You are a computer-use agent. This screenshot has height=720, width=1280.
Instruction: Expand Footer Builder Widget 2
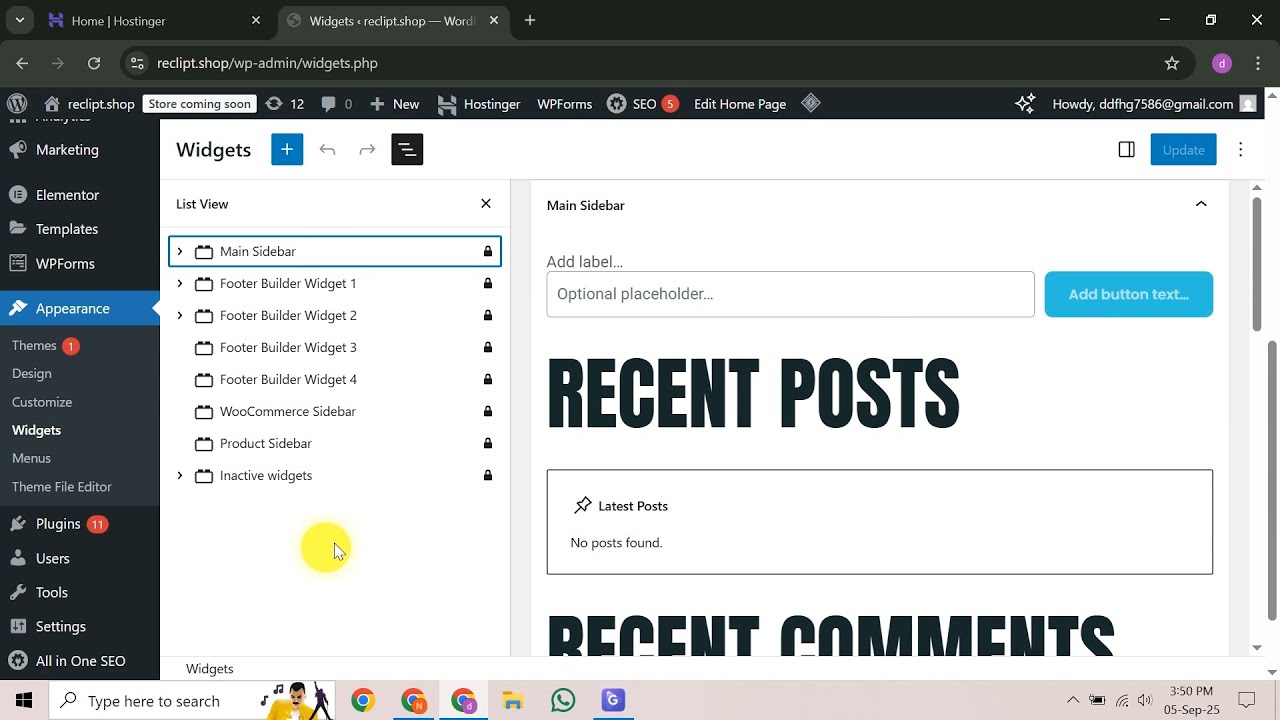click(x=180, y=315)
